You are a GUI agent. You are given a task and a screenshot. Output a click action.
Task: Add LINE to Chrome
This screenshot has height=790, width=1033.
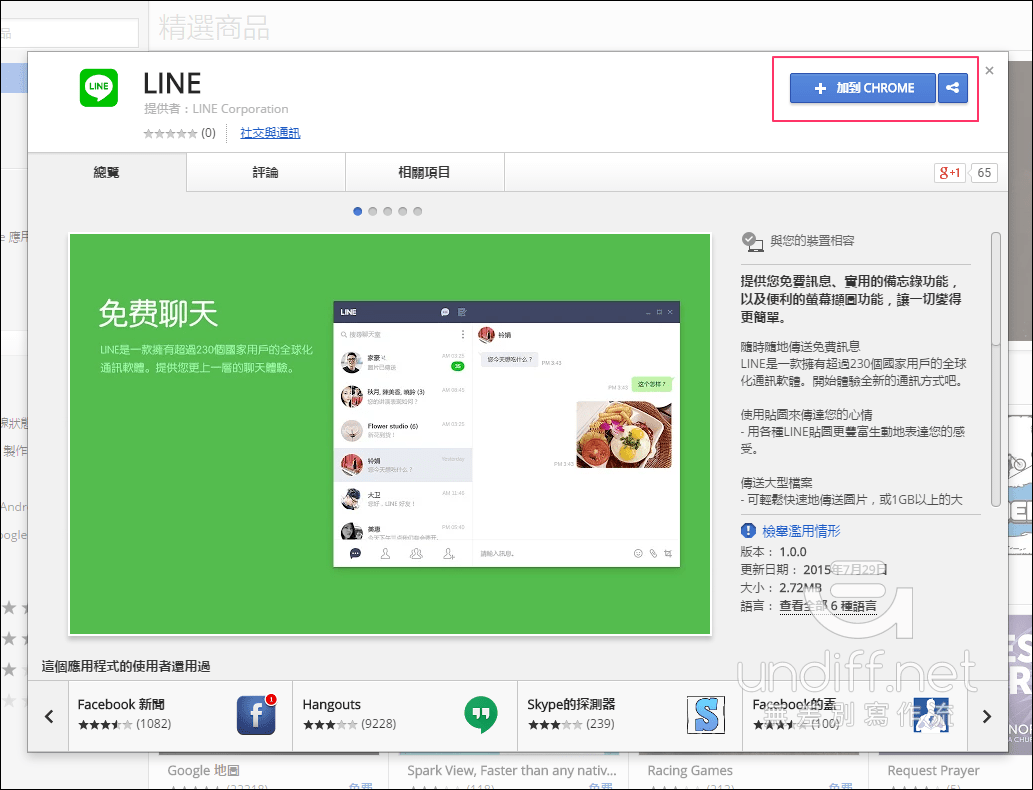[x=862, y=88]
